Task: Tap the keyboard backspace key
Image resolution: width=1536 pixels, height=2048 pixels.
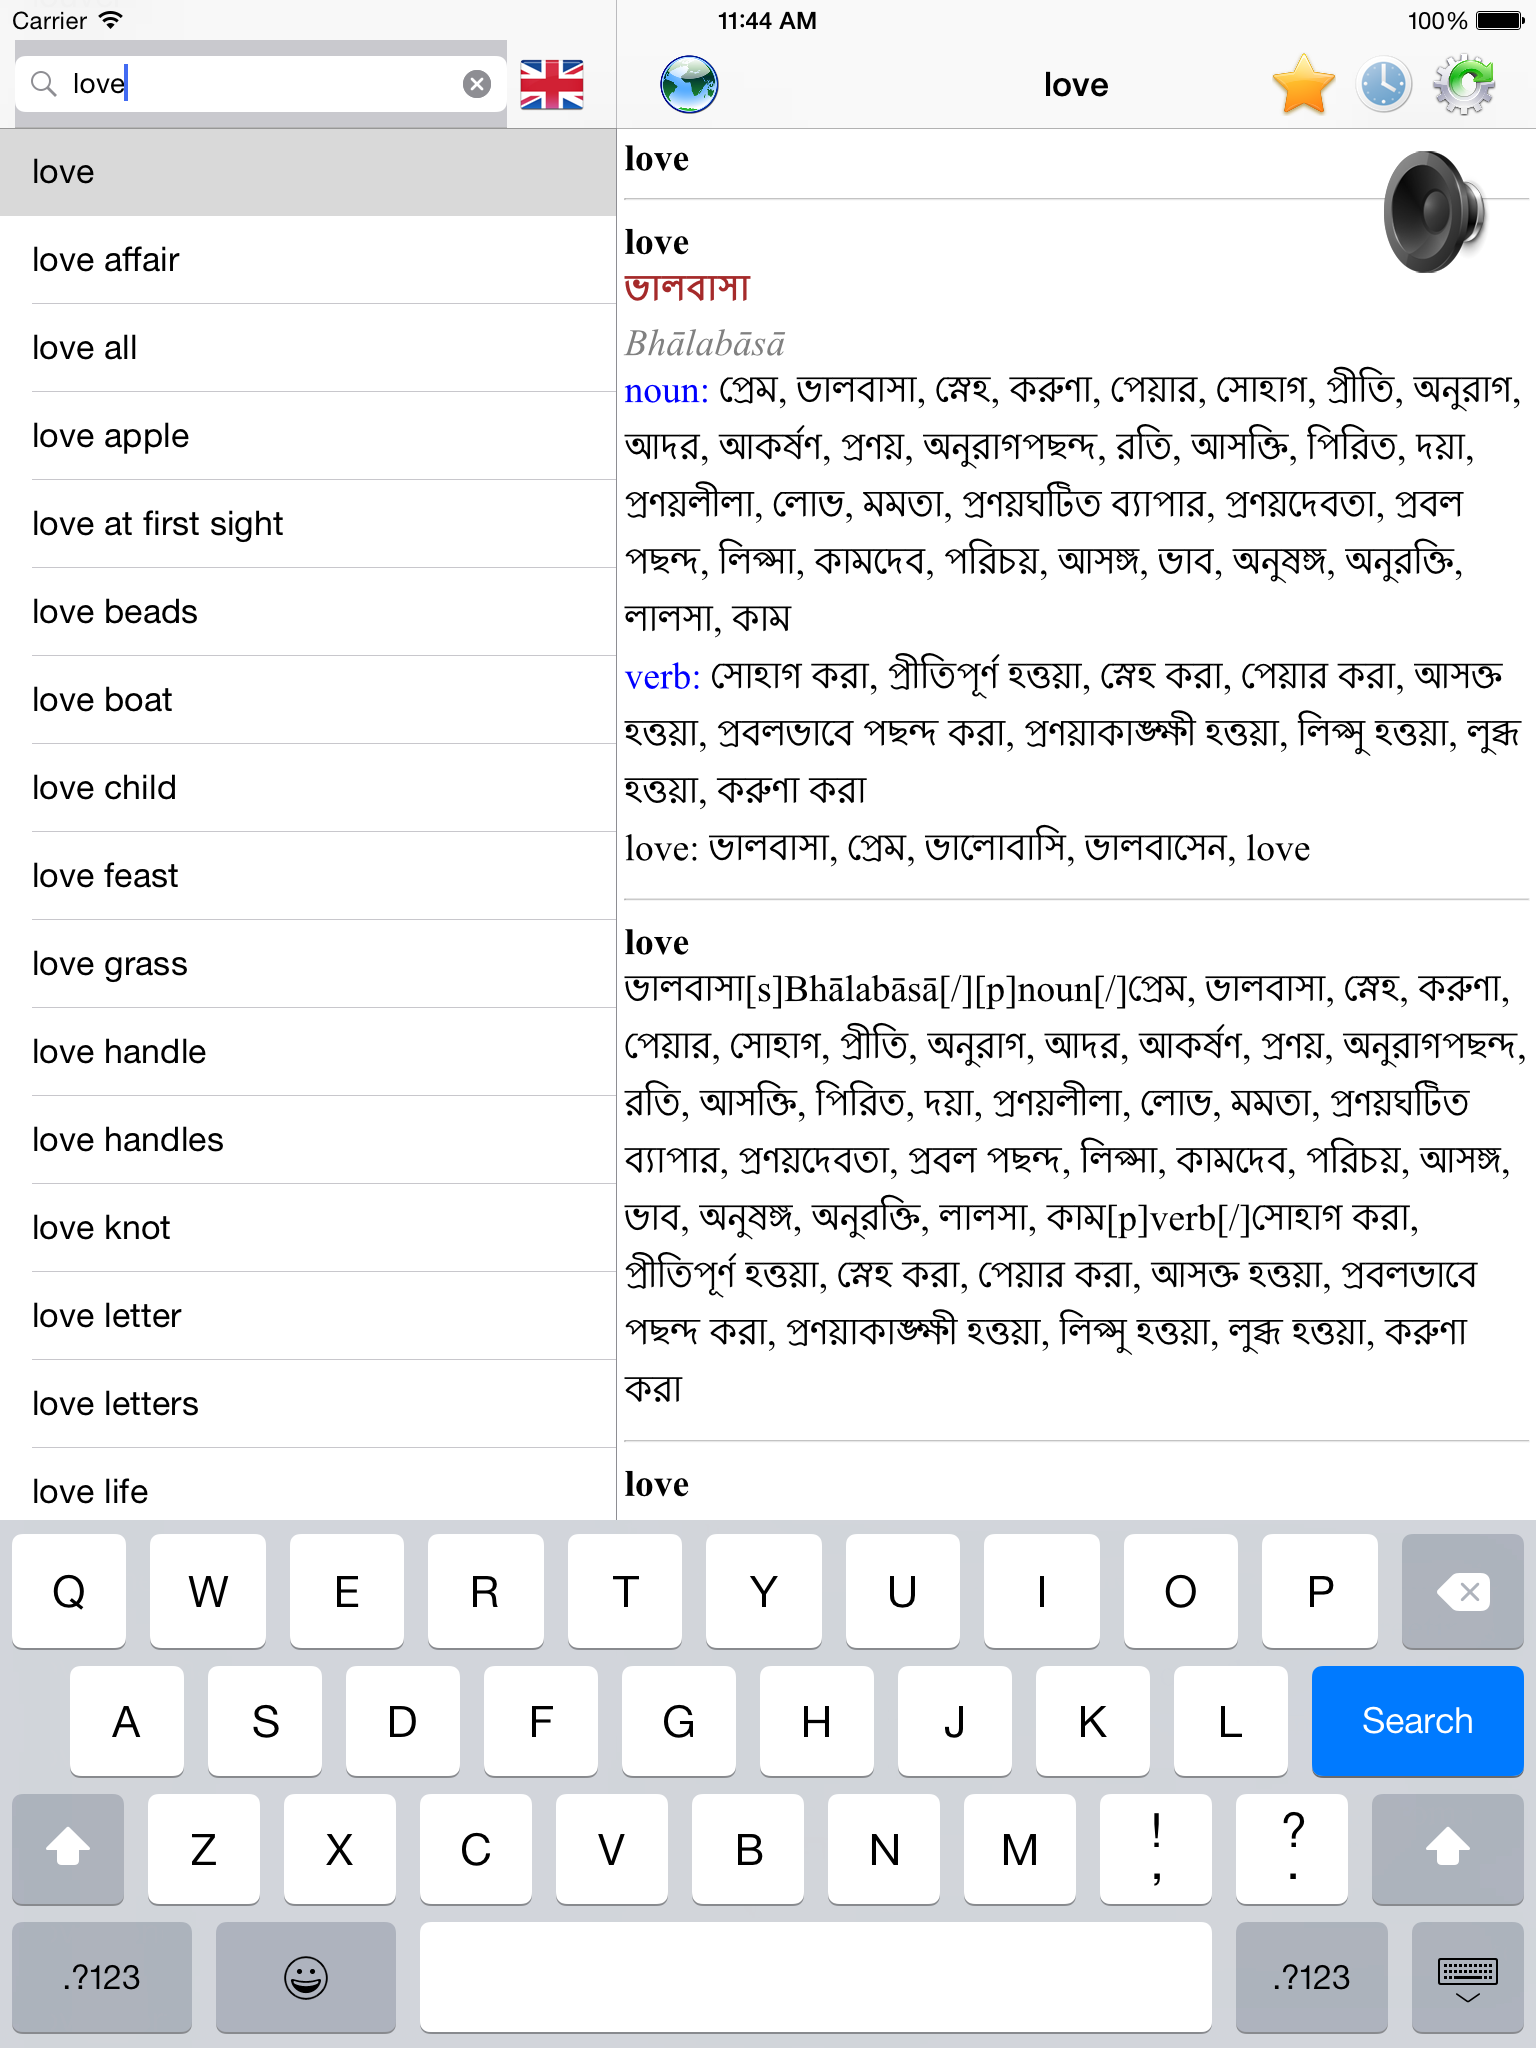Action: (1462, 1591)
